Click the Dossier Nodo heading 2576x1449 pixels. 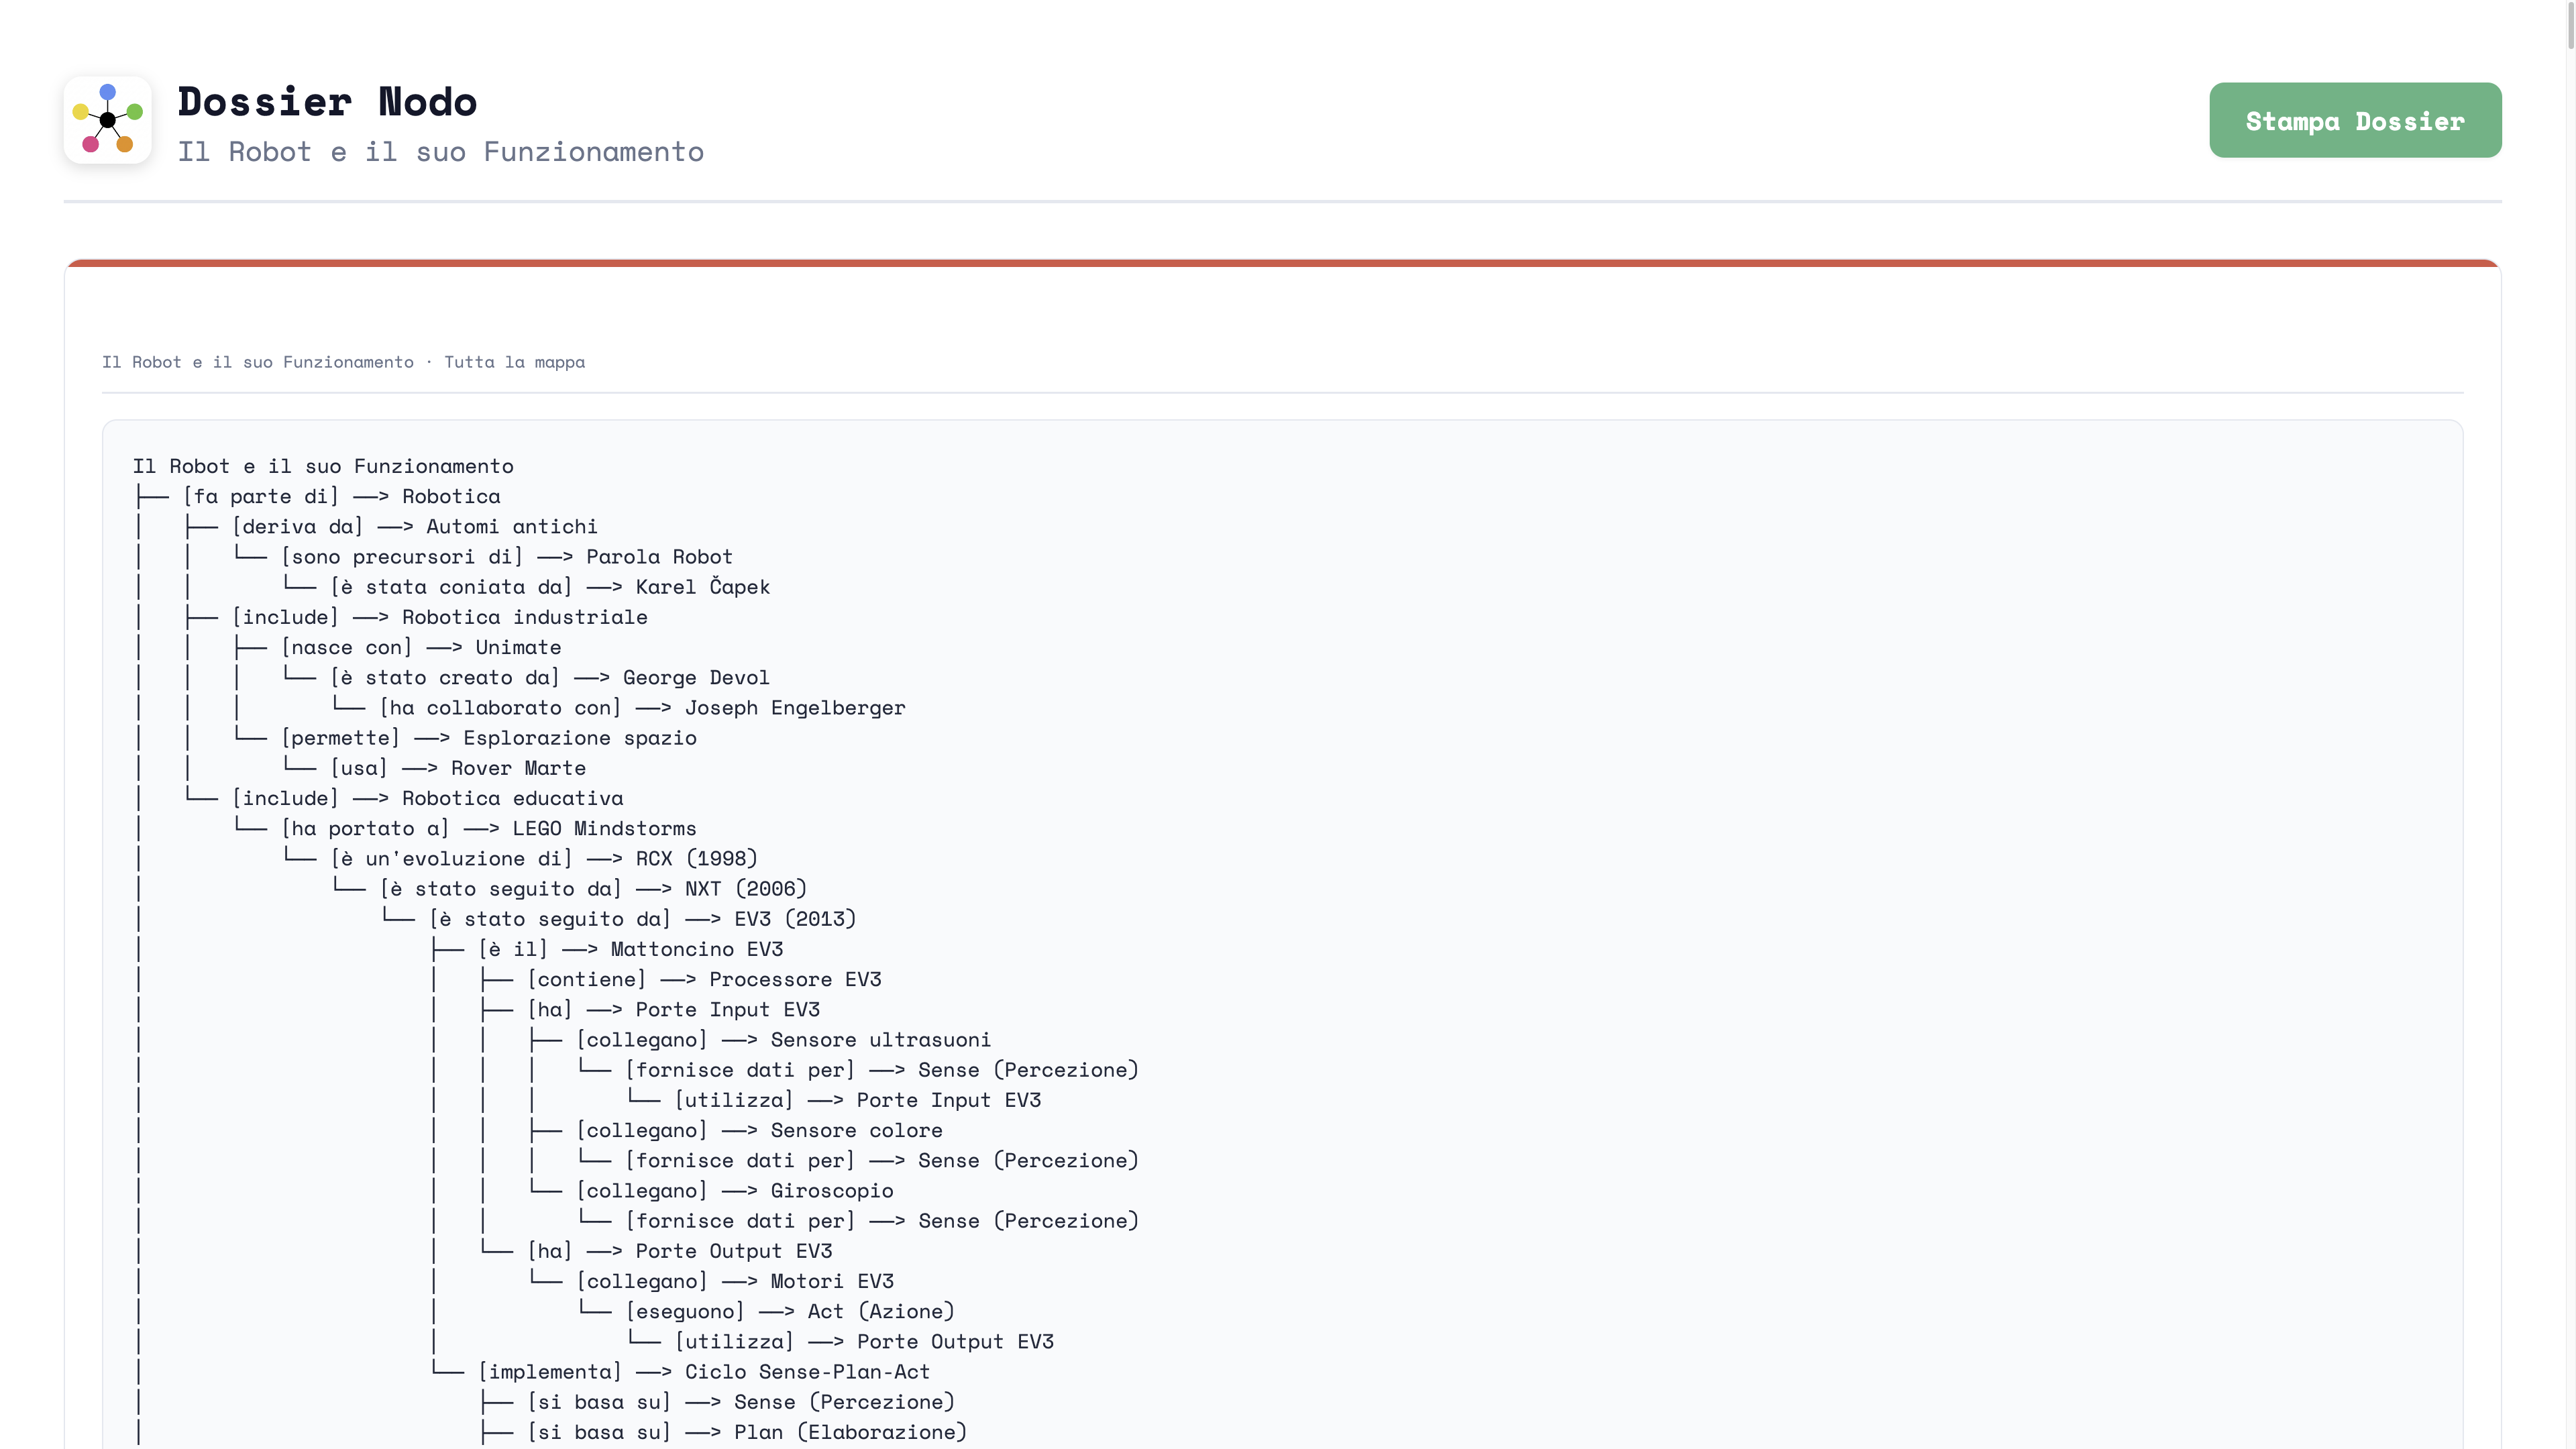pyautogui.click(x=327, y=102)
